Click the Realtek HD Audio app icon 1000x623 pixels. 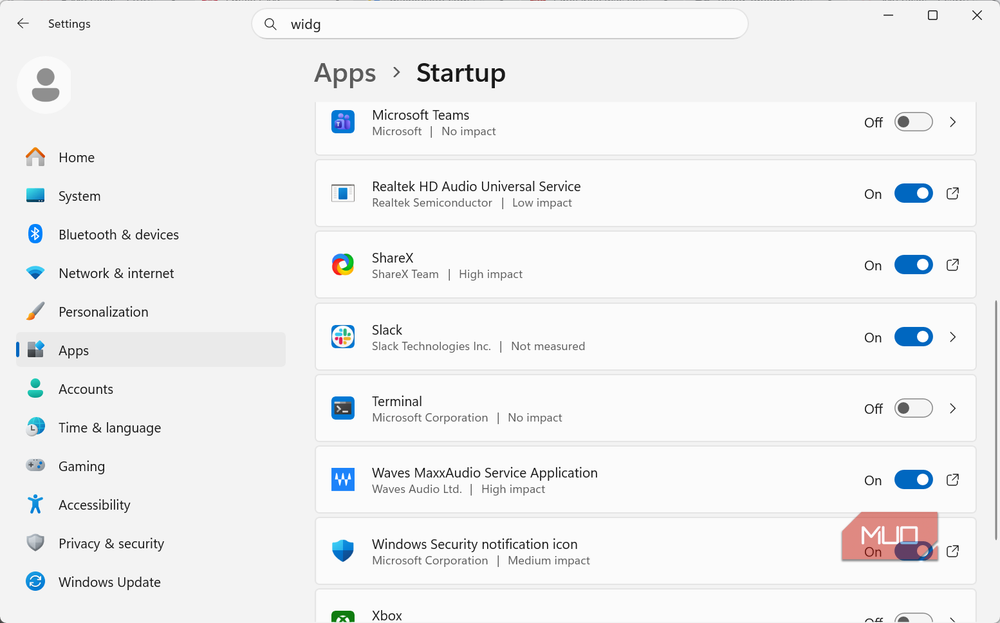343,193
